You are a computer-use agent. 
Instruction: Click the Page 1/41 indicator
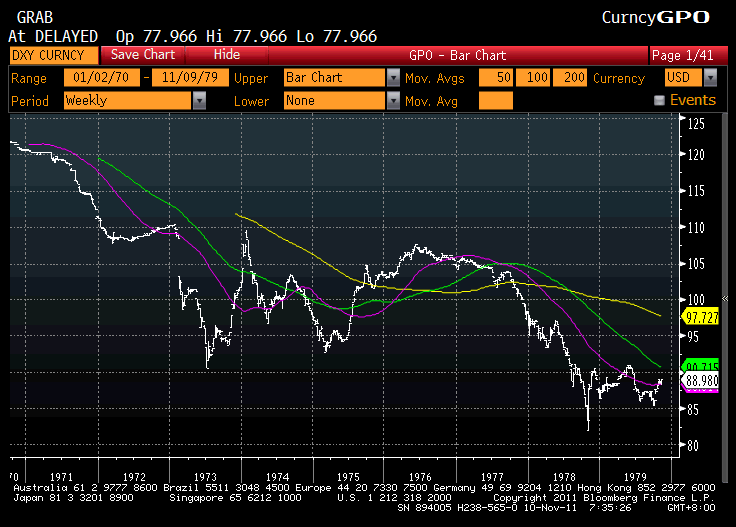681,55
